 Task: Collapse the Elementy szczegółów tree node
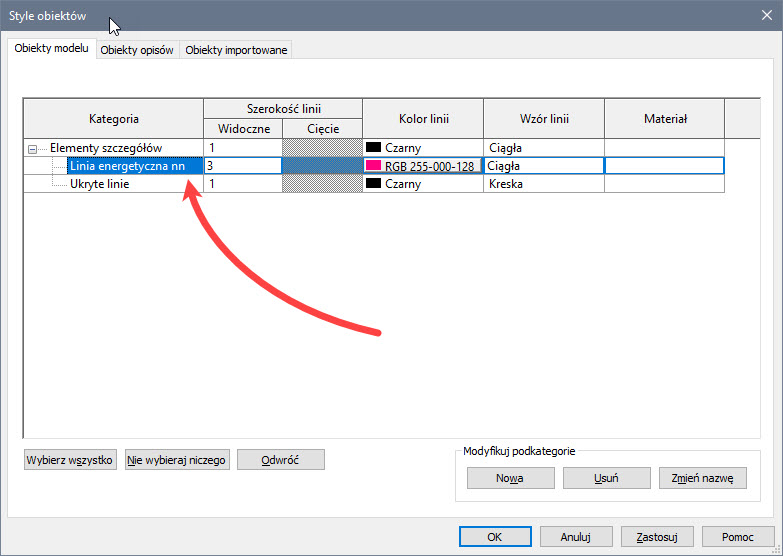33,148
